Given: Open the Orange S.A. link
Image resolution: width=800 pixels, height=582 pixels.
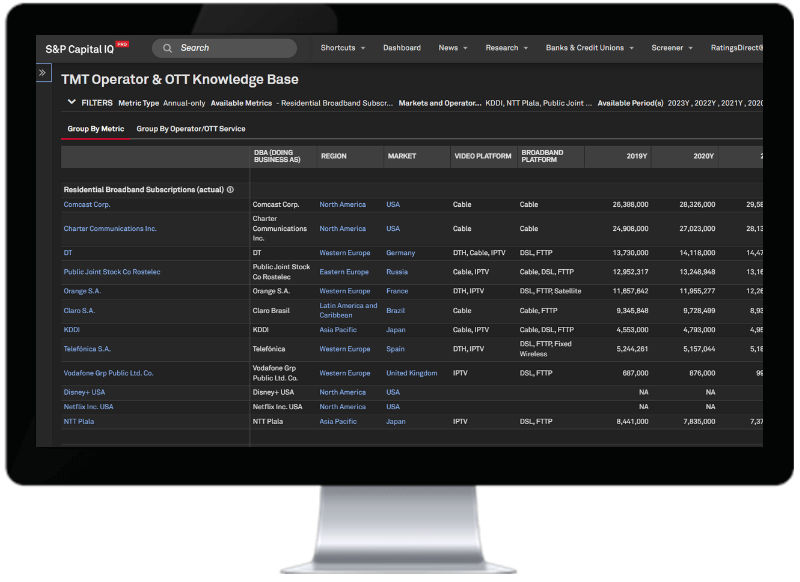Looking at the screenshot, I should (x=82, y=291).
